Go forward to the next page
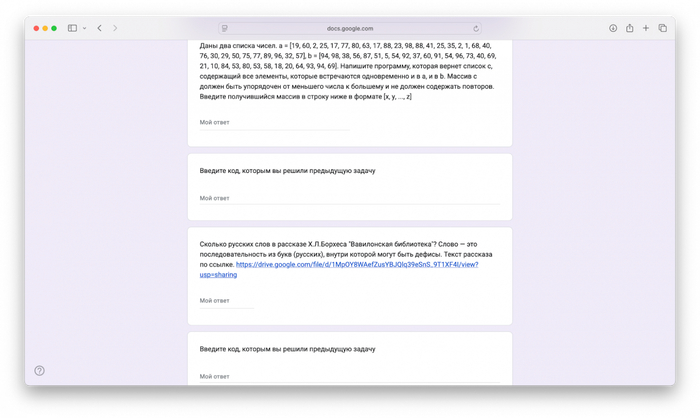This screenshot has width=700, height=418. click(x=115, y=28)
